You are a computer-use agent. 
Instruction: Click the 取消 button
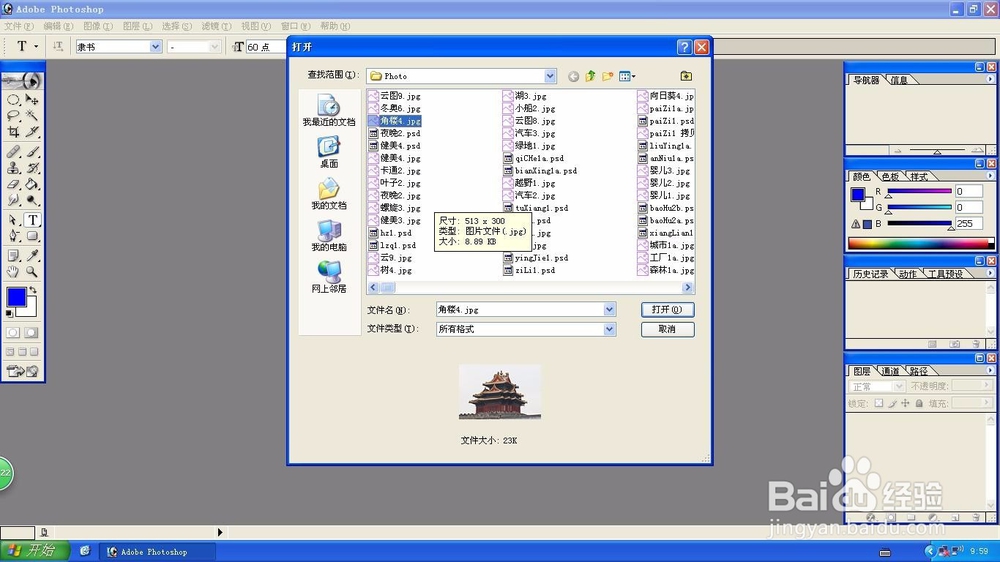point(667,329)
